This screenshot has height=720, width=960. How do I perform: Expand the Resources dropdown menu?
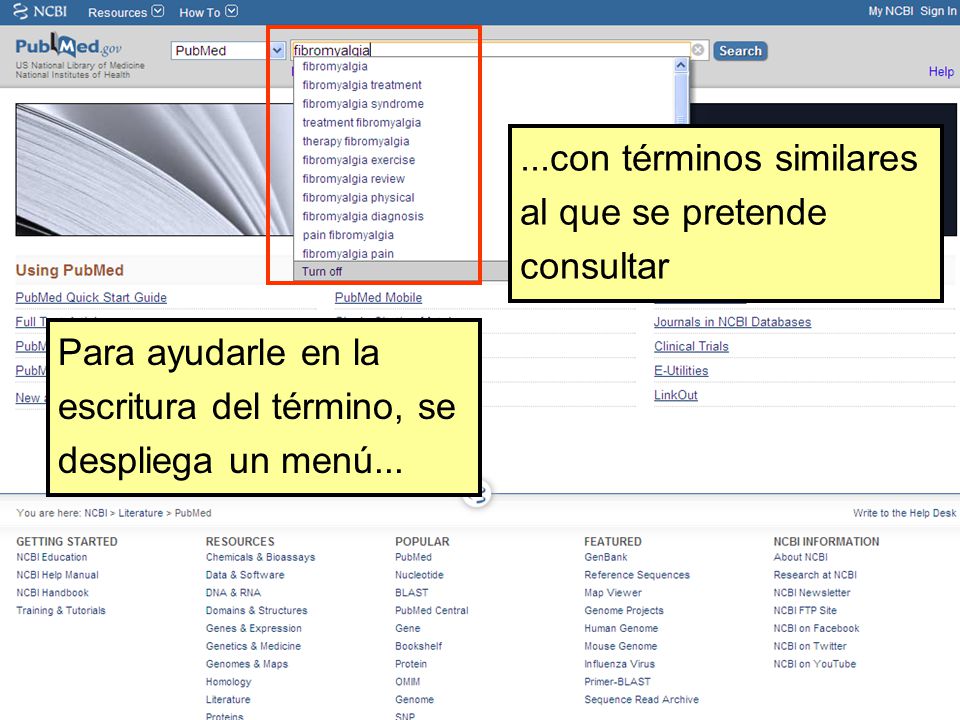coord(126,12)
